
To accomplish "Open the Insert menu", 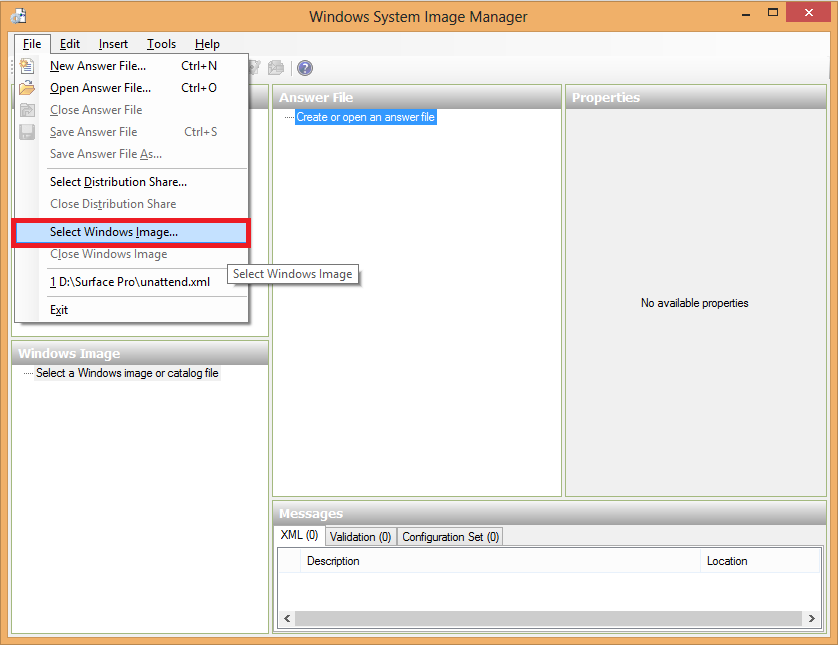I will tap(113, 44).
